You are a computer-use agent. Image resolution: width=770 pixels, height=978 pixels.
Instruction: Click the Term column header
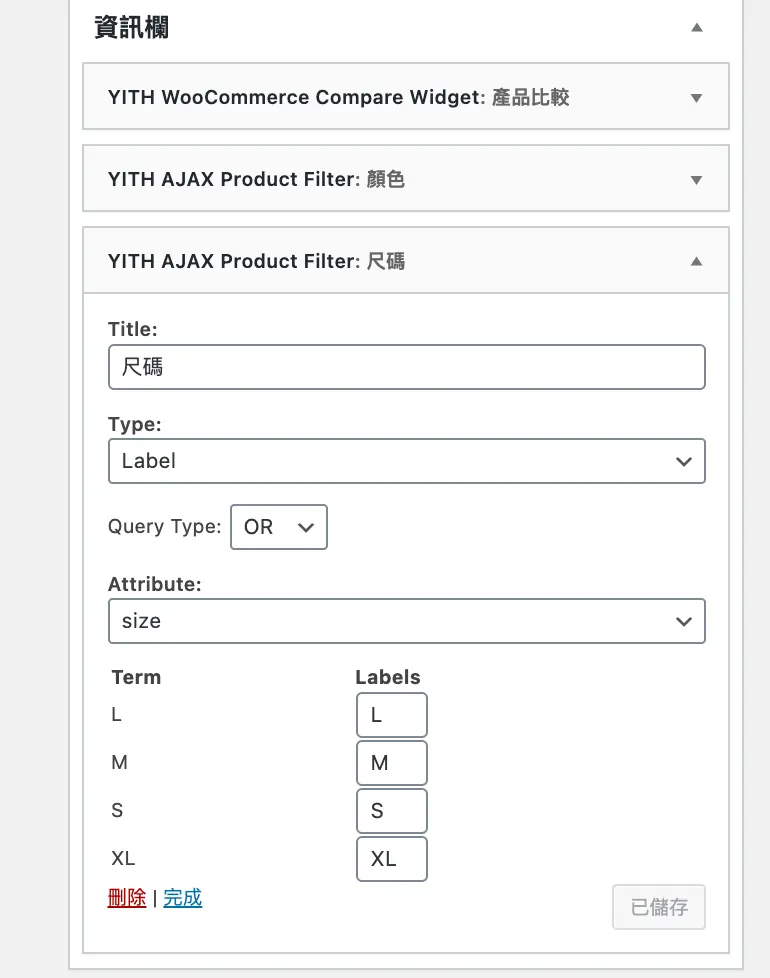(x=136, y=677)
